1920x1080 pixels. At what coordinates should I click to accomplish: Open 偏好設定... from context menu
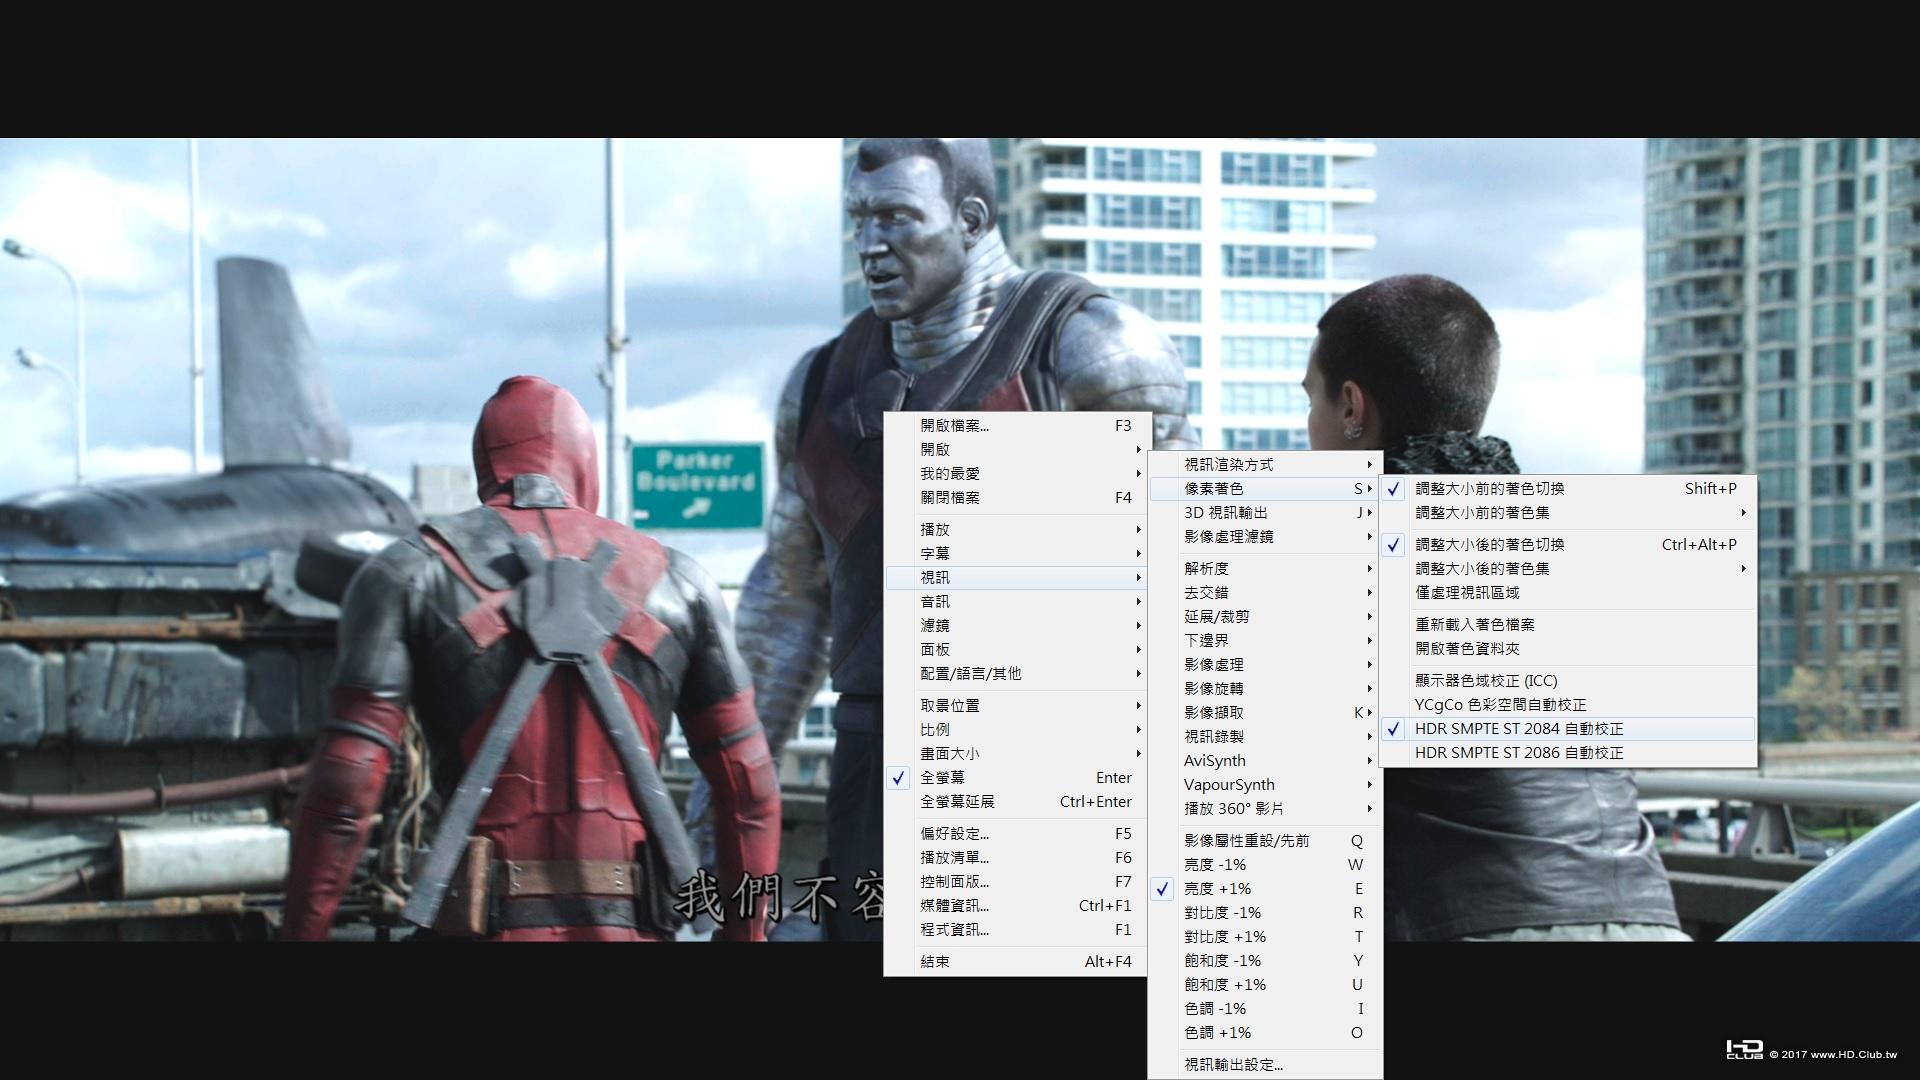[954, 833]
